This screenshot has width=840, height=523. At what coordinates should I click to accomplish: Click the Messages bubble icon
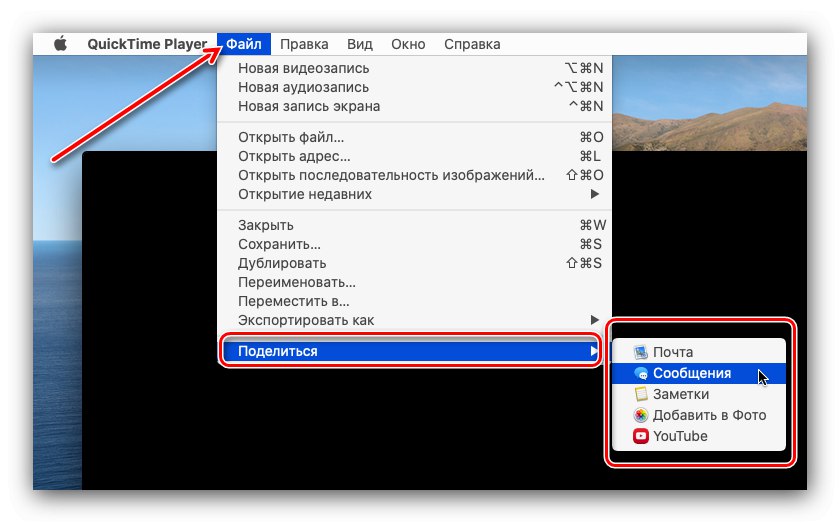[641, 373]
